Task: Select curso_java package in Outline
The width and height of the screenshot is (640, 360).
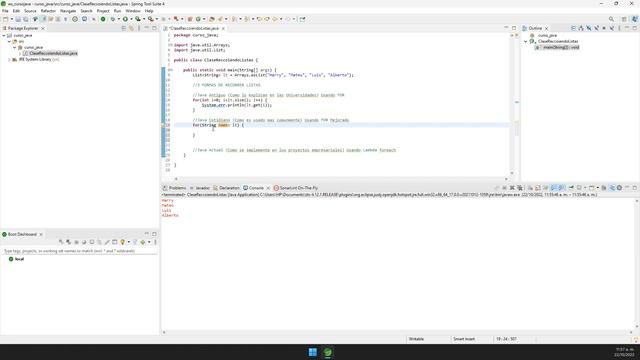Action: [x=547, y=36]
